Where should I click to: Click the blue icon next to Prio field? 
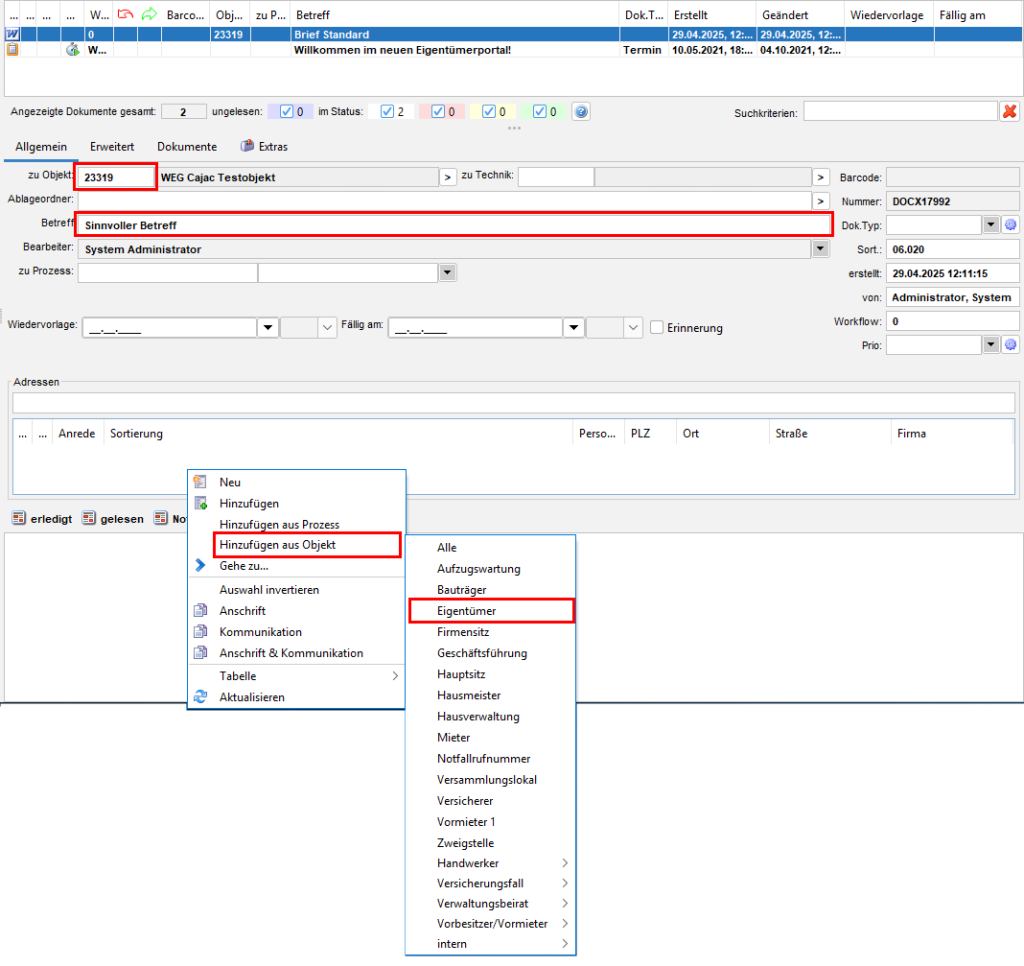tap(1010, 345)
